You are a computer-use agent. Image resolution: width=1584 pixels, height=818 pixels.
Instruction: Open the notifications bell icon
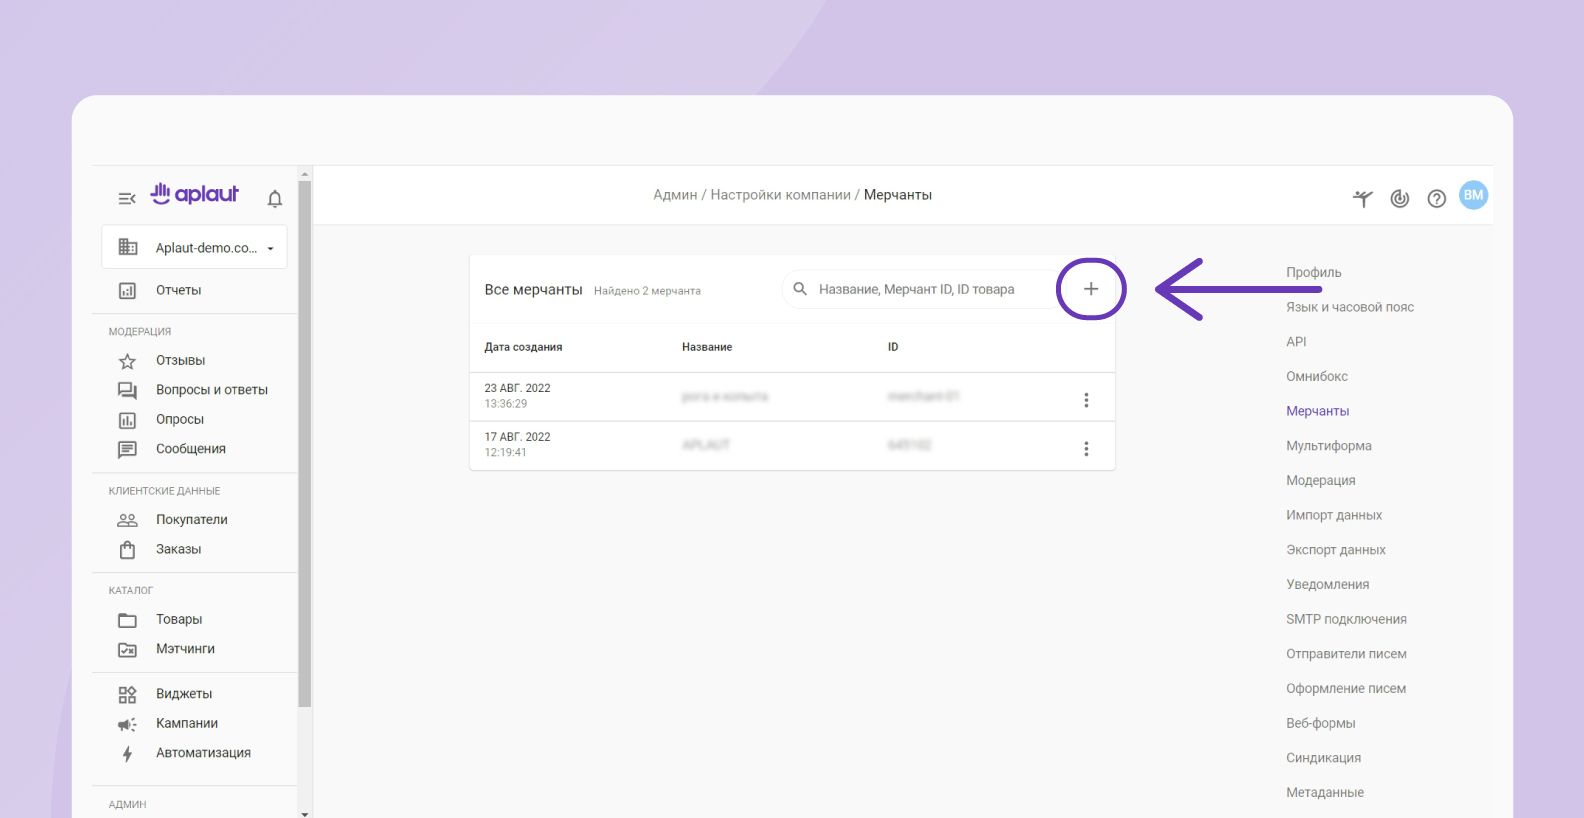click(275, 198)
